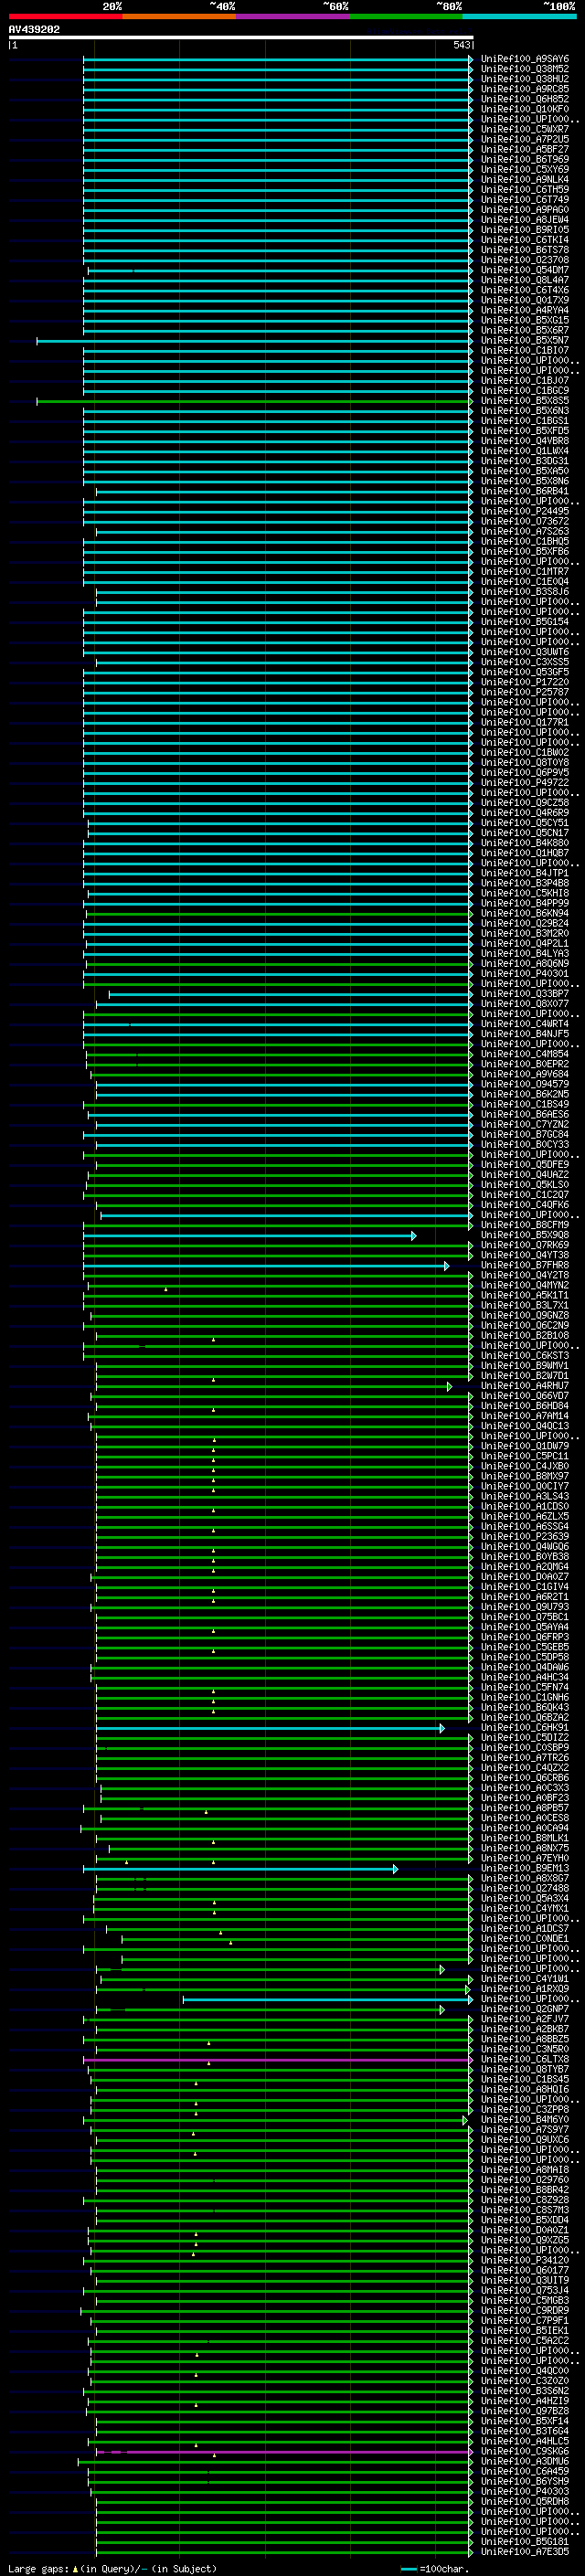Select the UniRef100_B5X9Q8 label
585x2576 pixels.
pos(525,1235)
